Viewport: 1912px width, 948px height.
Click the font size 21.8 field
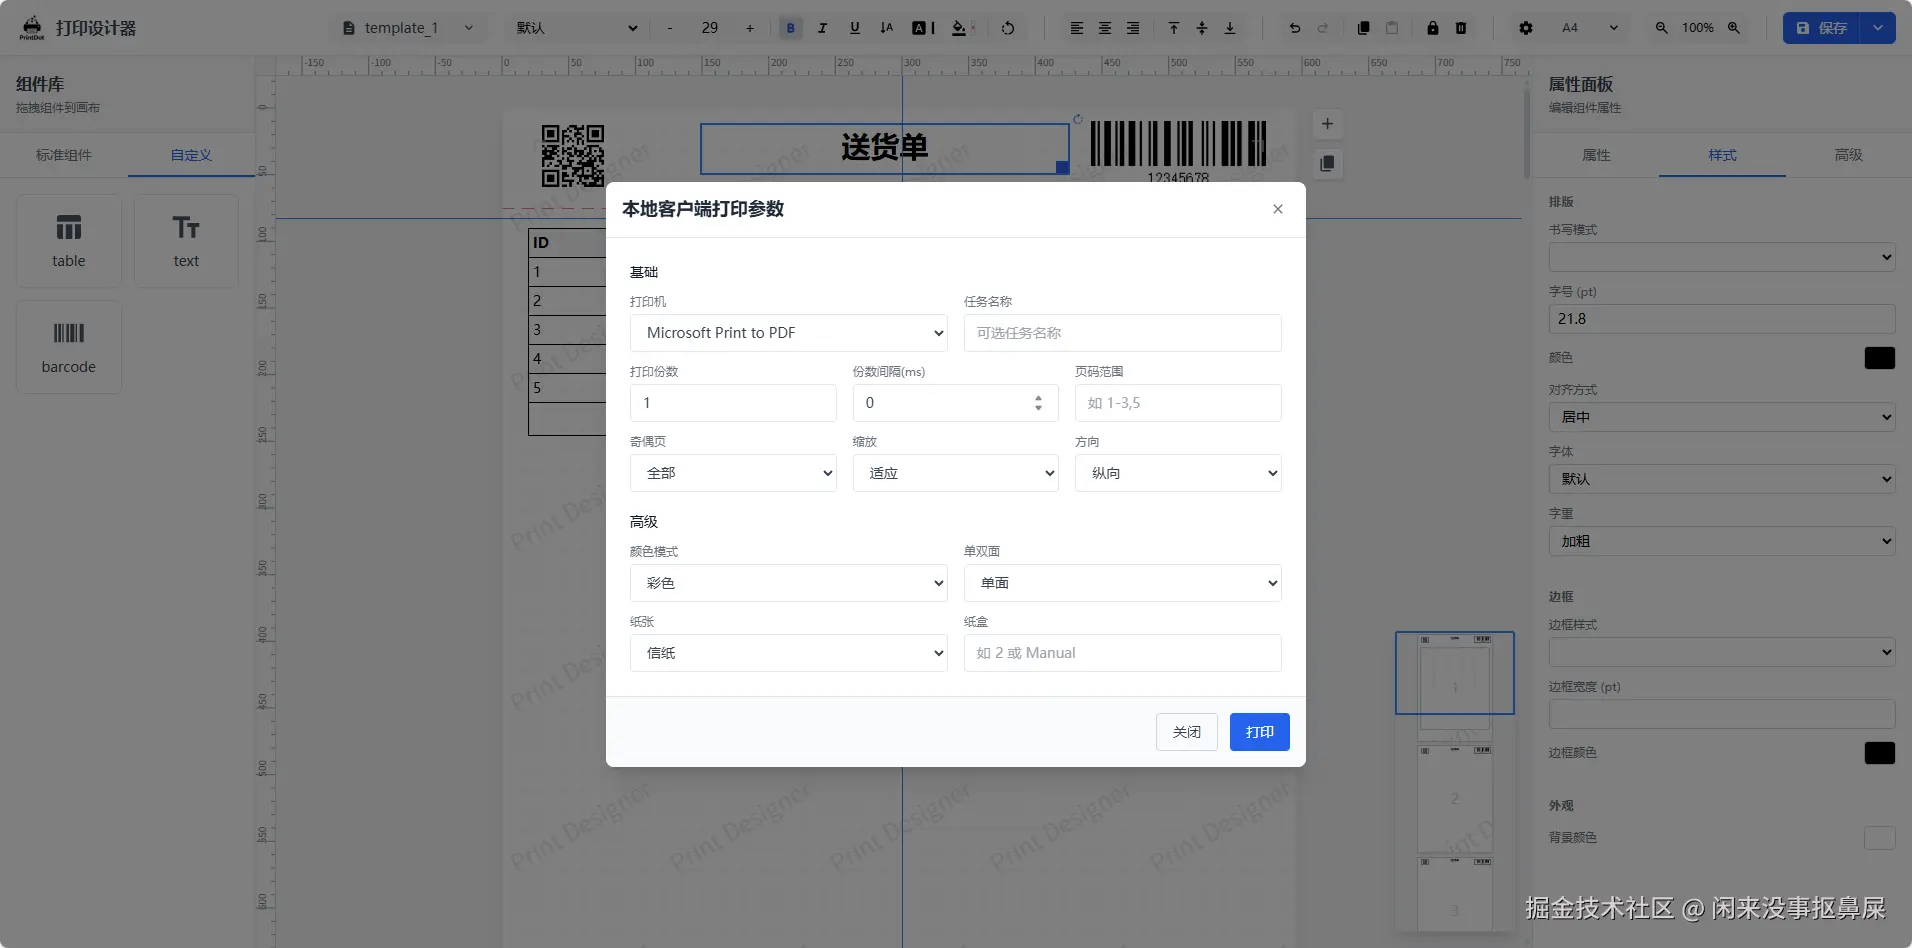coord(1722,319)
